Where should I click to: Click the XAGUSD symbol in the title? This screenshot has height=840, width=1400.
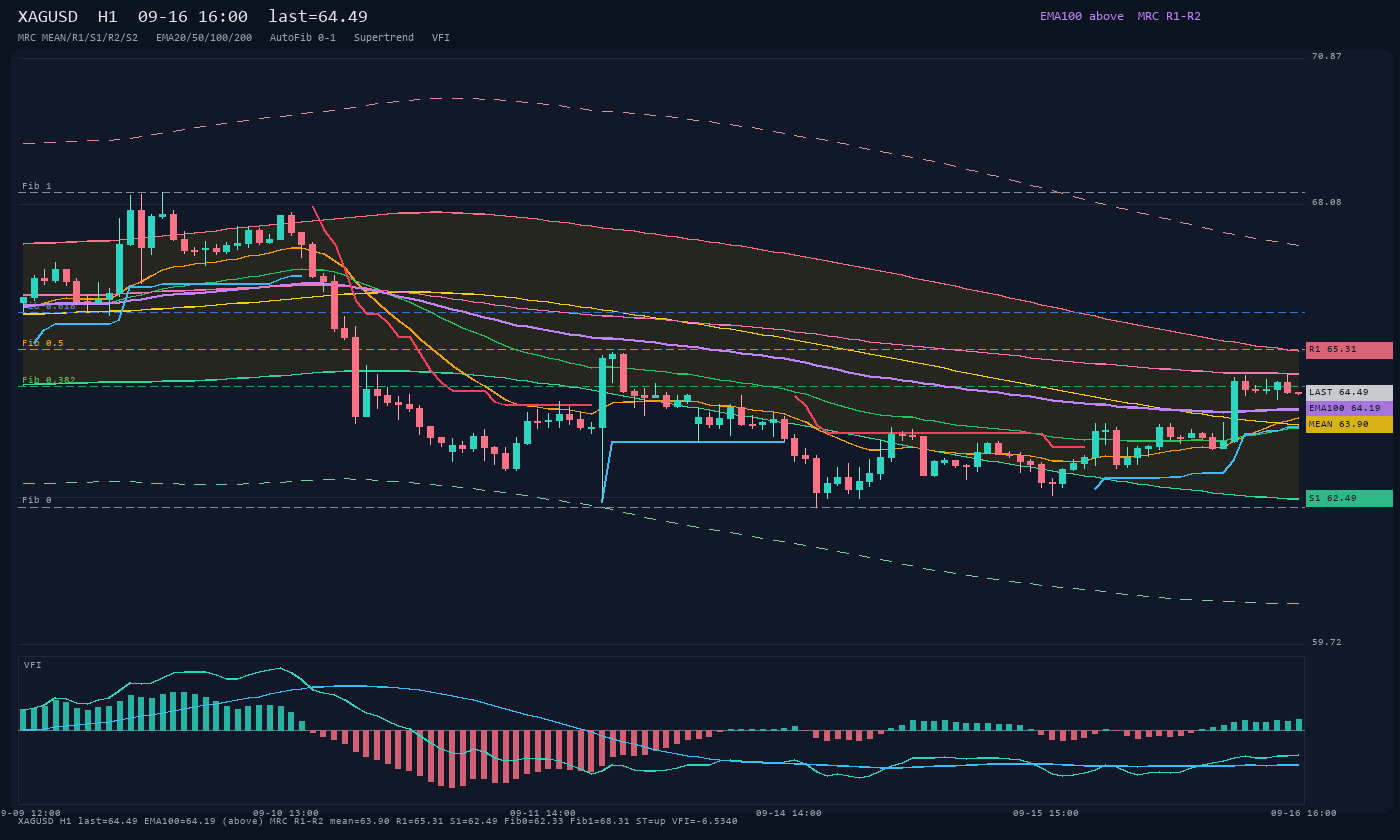pyautogui.click(x=48, y=17)
